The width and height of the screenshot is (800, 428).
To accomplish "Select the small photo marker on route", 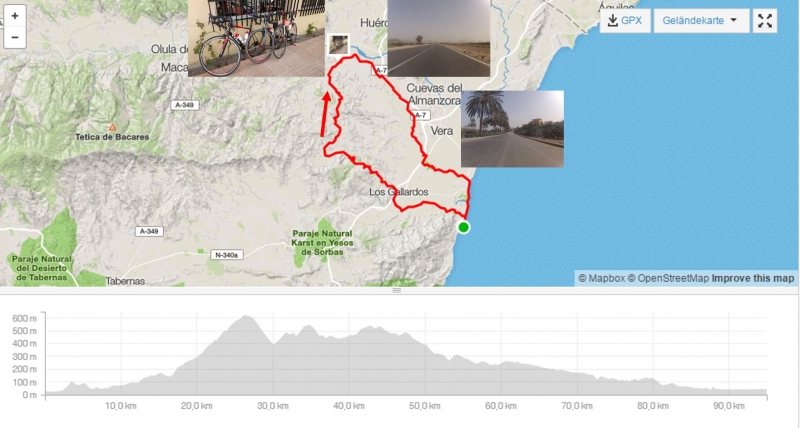I will (338, 45).
